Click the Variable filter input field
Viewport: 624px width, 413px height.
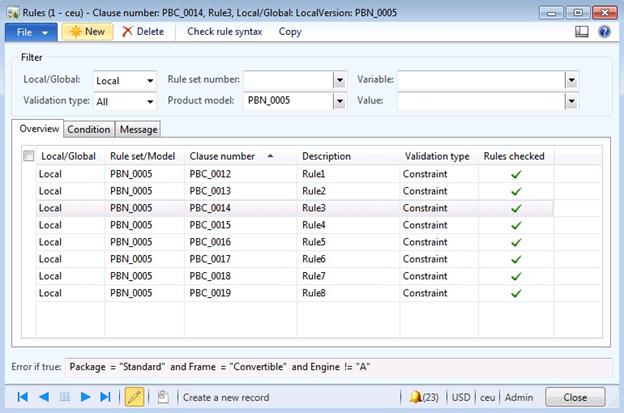482,80
